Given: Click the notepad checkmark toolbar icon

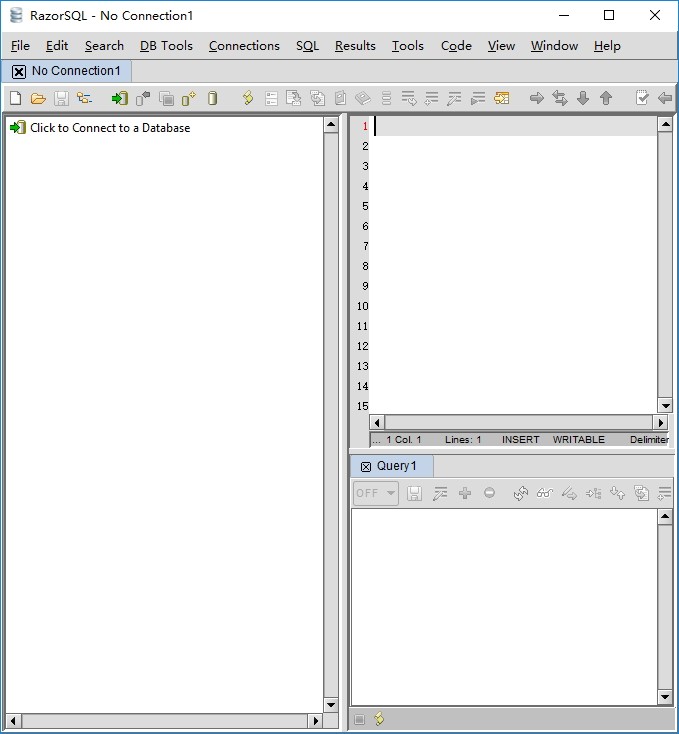Looking at the screenshot, I should click(642, 98).
